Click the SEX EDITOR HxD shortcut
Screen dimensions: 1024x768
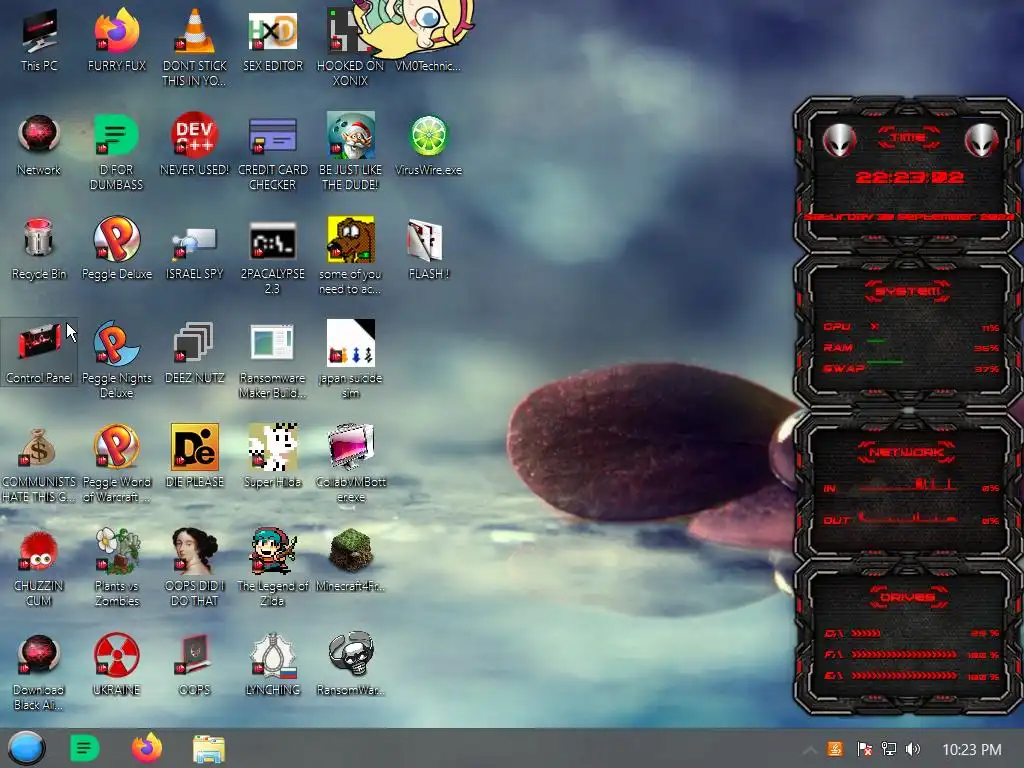pos(272,40)
